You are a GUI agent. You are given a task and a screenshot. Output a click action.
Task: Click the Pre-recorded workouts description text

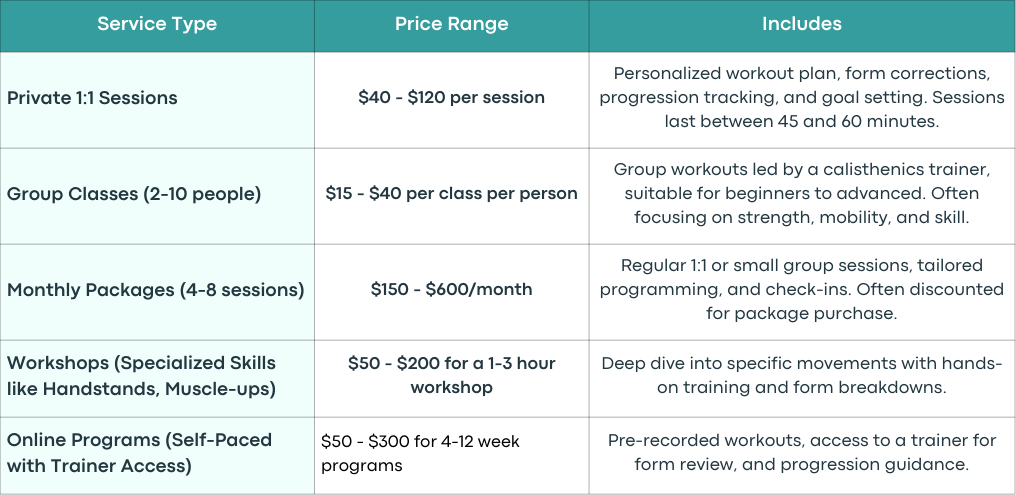click(802, 453)
